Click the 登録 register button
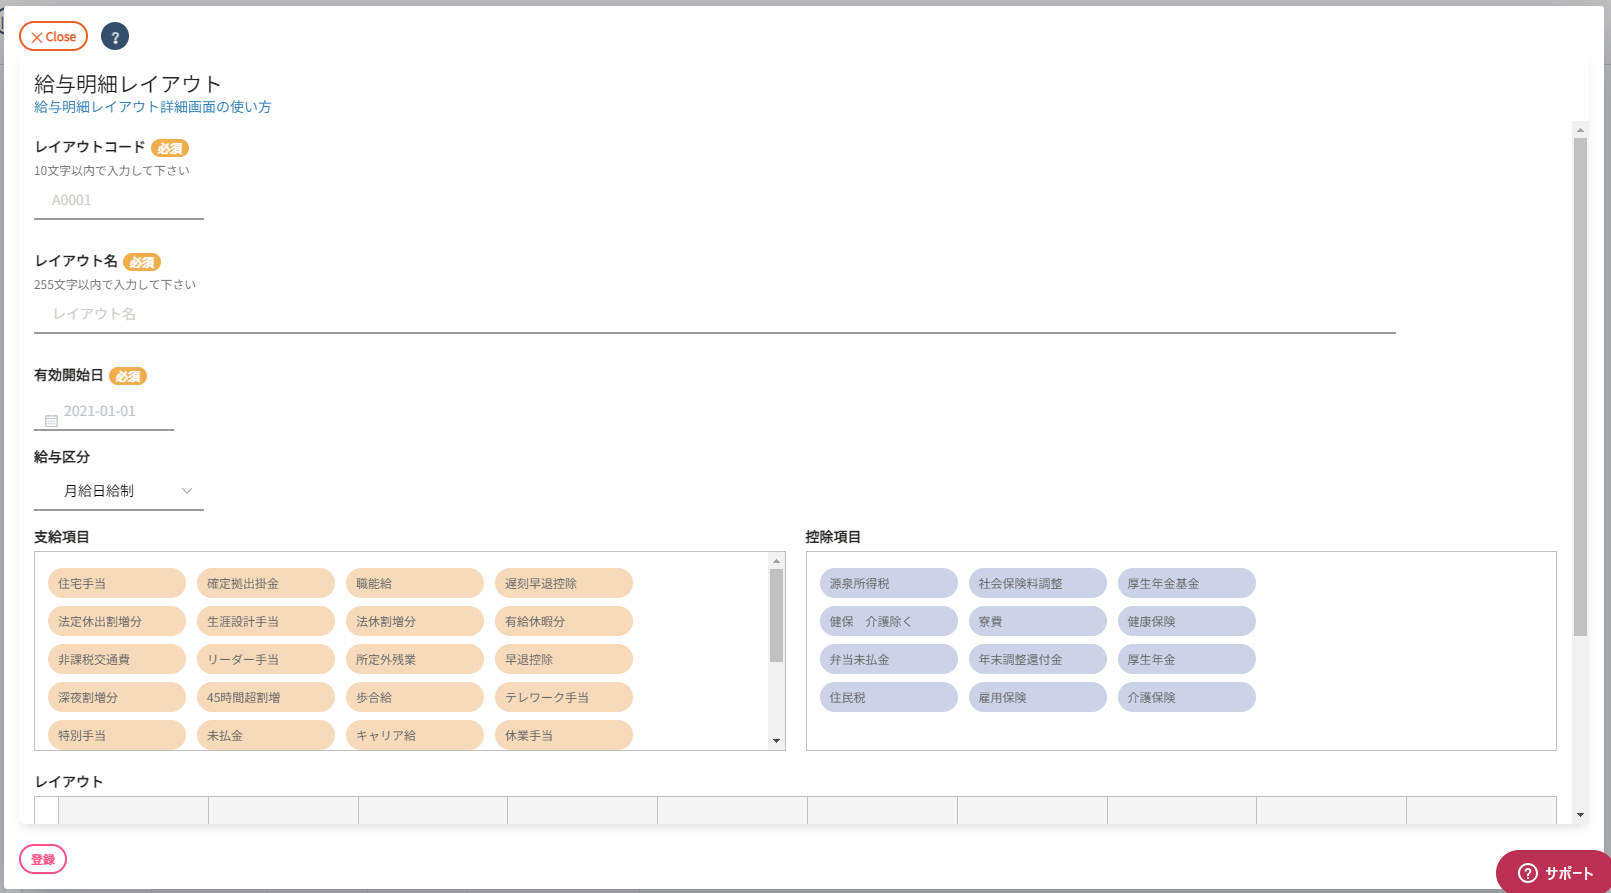The width and height of the screenshot is (1611, 893). [x=43, y=859]
